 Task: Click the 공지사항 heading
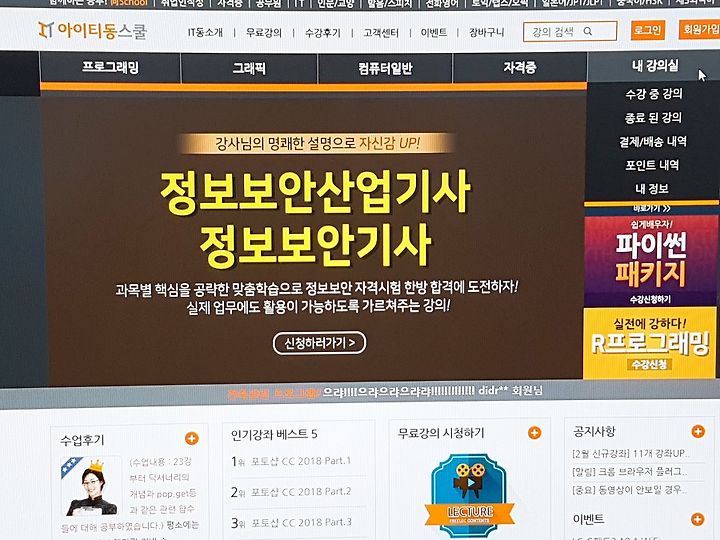(x=594, y=431)
